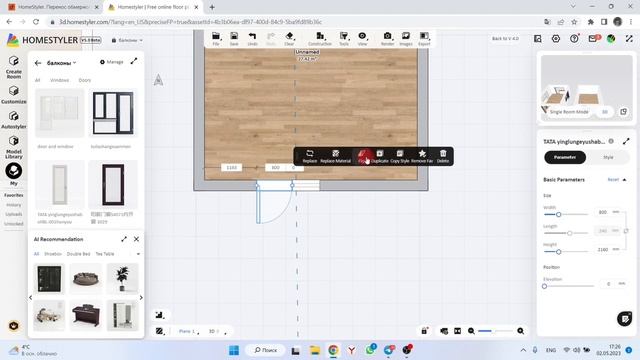Go to next AI recommendations page
Screen dimensions: 640x360
(141, 298)
